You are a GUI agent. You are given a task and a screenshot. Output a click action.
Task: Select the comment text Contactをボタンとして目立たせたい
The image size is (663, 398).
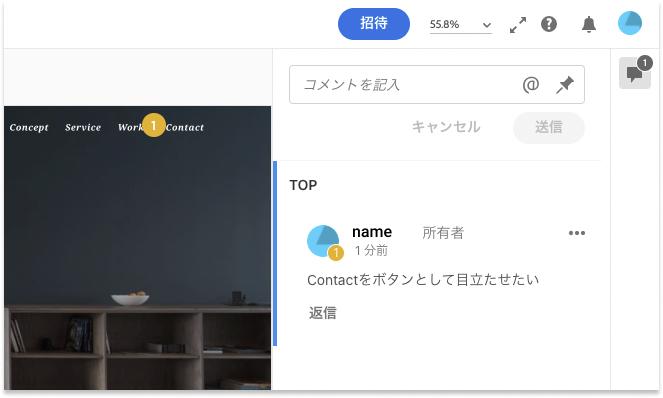423,280
